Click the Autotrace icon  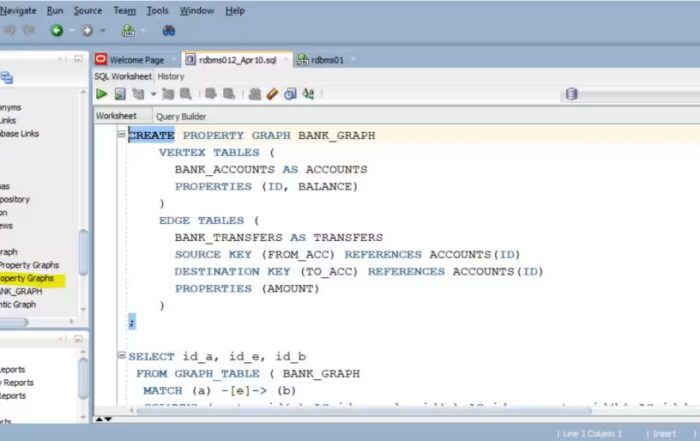[168, 94]
